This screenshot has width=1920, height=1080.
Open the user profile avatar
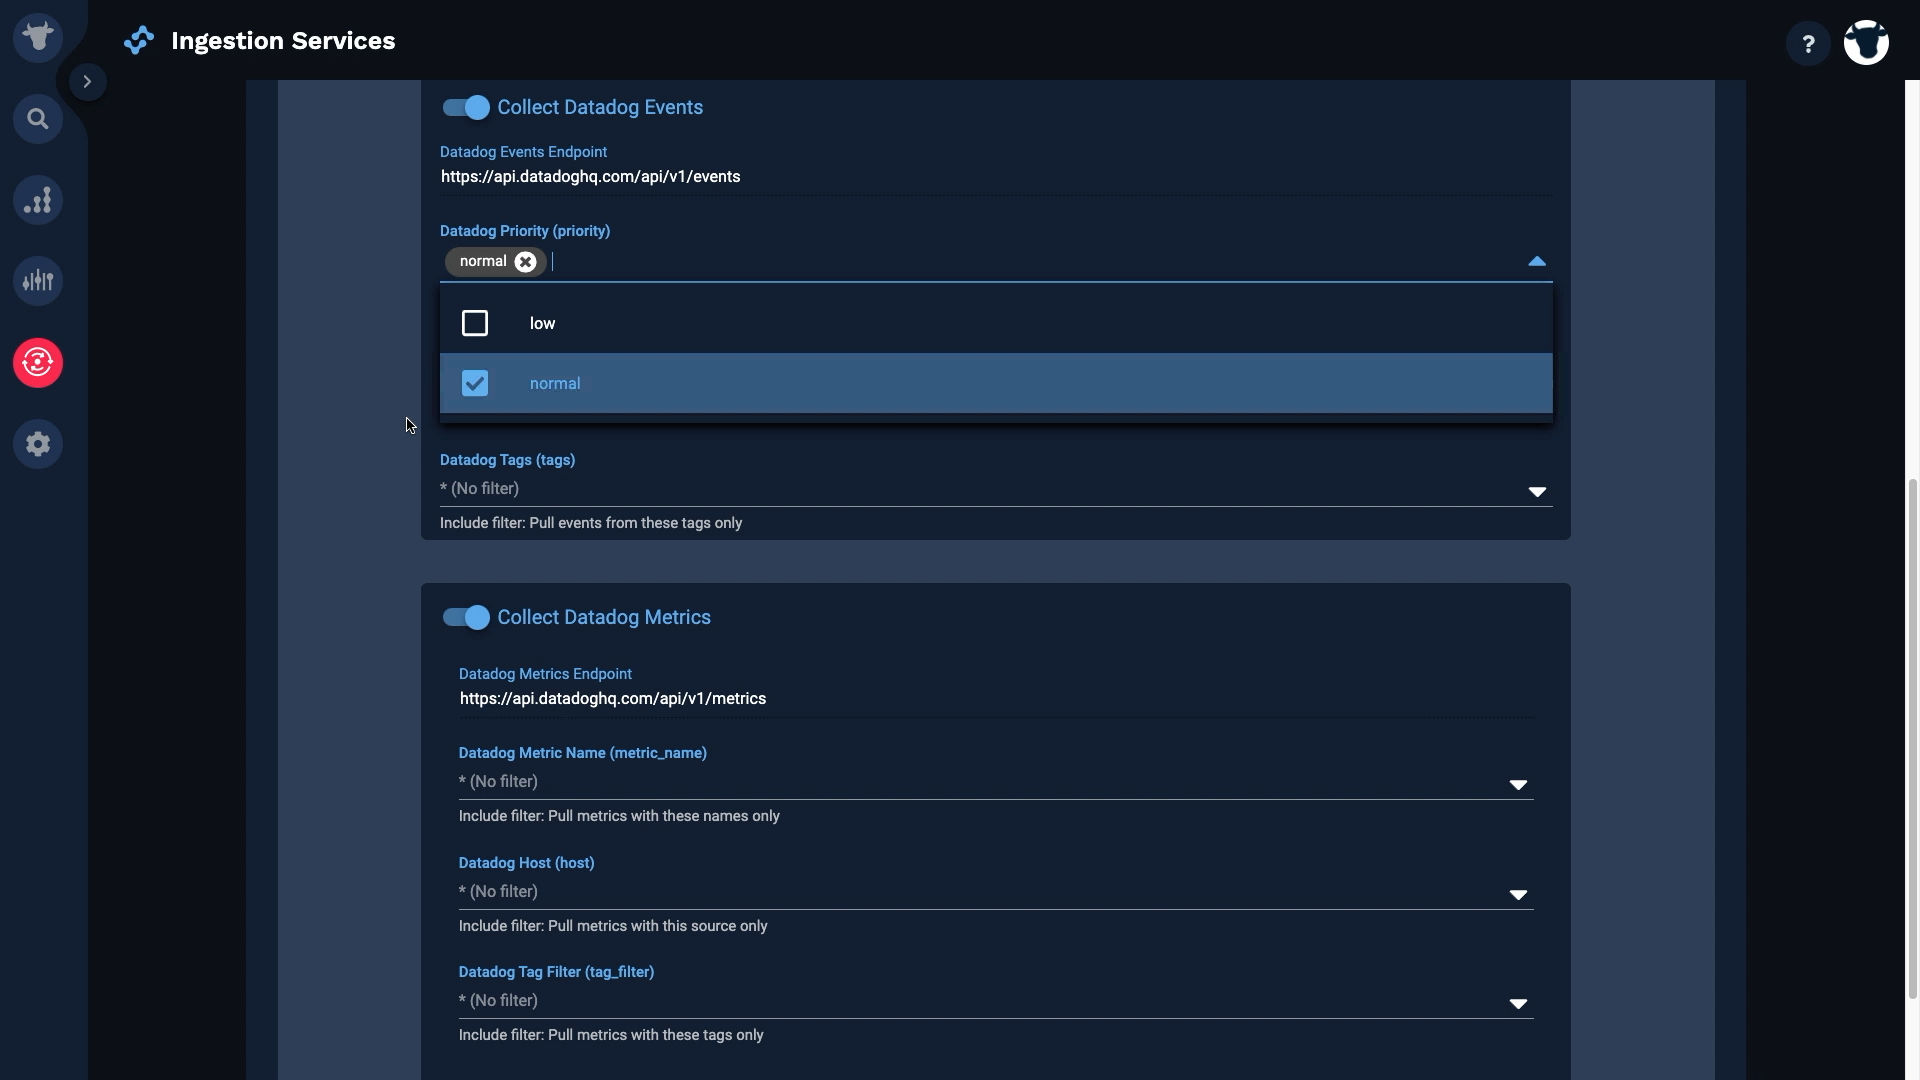(x=1866, y=43)
